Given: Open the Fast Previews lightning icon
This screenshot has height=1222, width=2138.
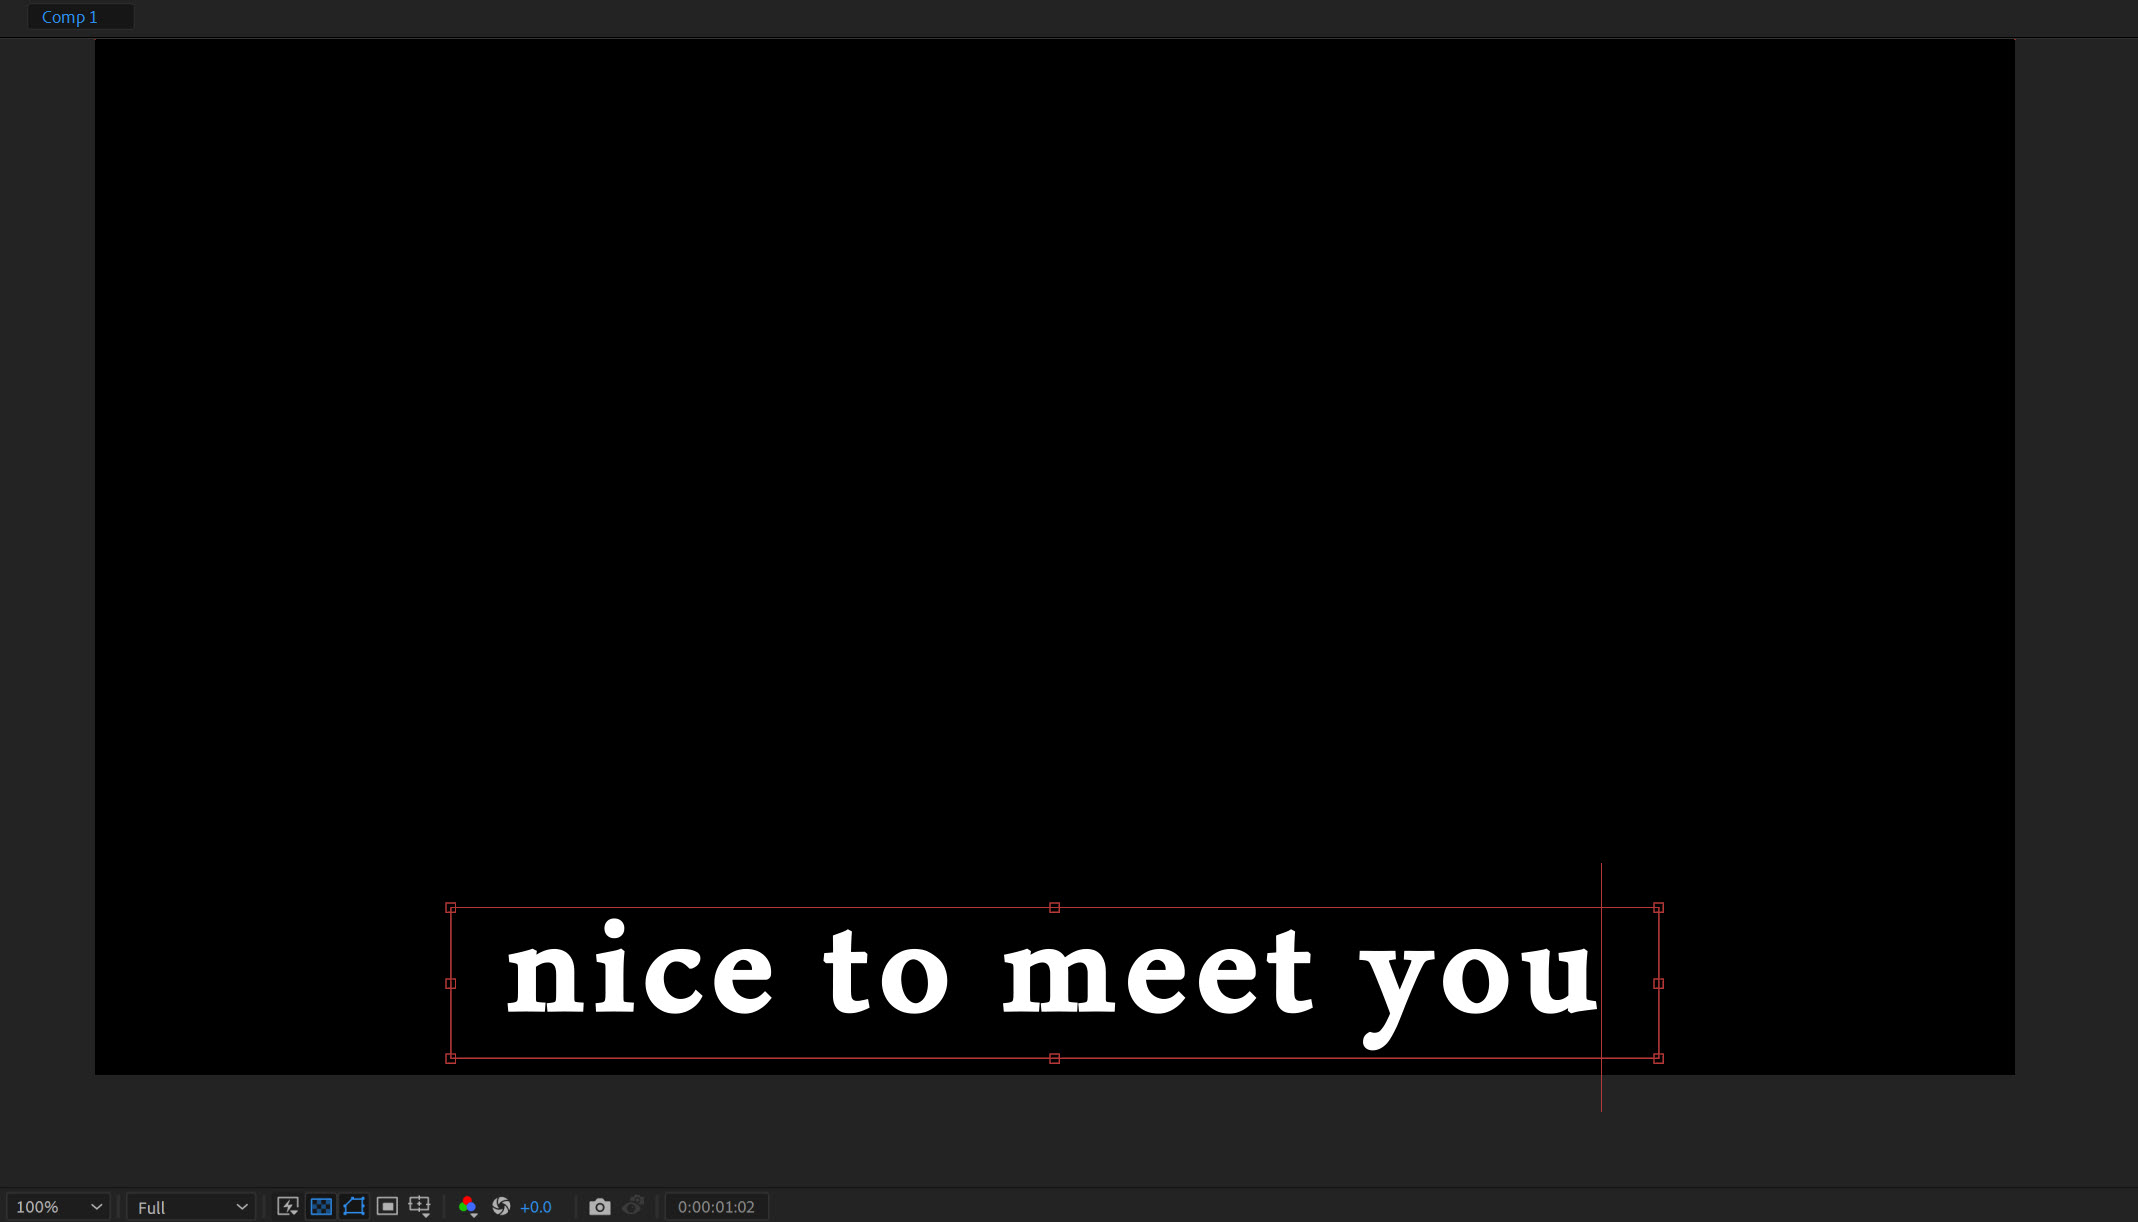Looking at the screenshot, I should tap(288, 1206).
